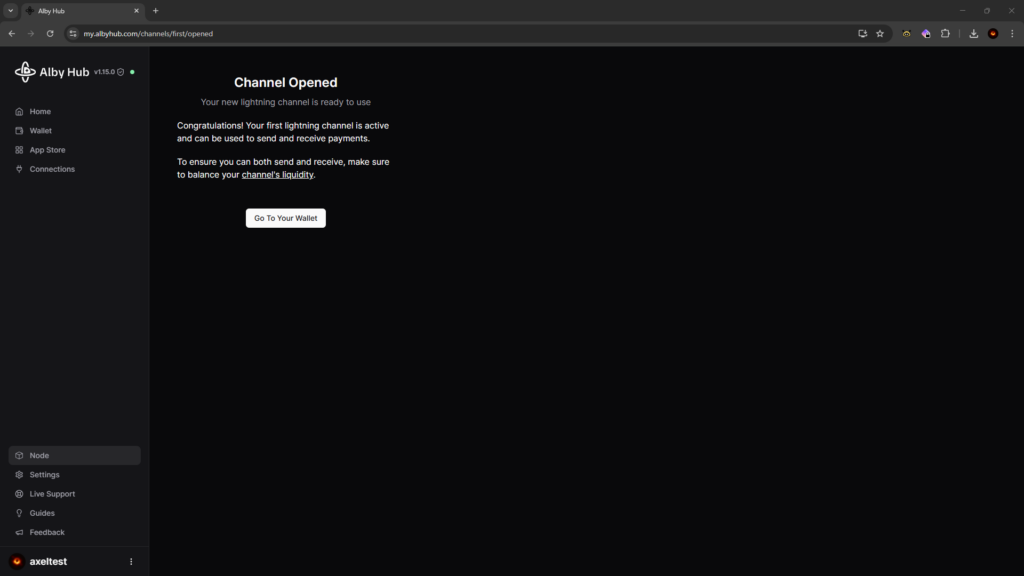Open the Home page from sidebar

(x=40, y=111)
